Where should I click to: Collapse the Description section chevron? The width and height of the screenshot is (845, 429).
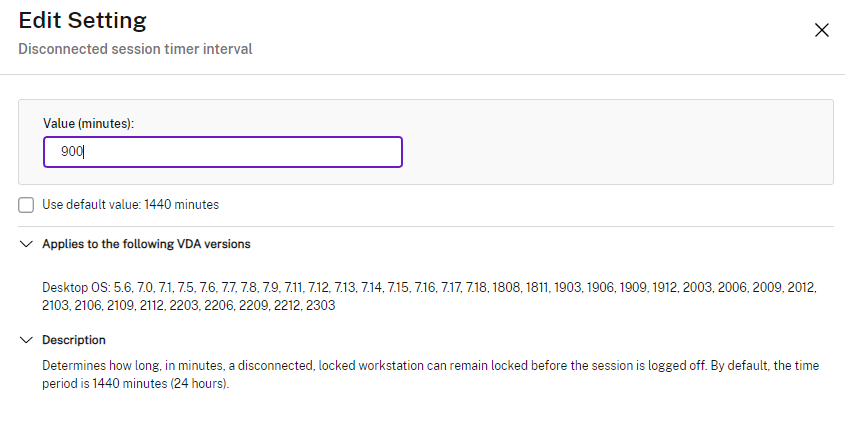[26, 340]
